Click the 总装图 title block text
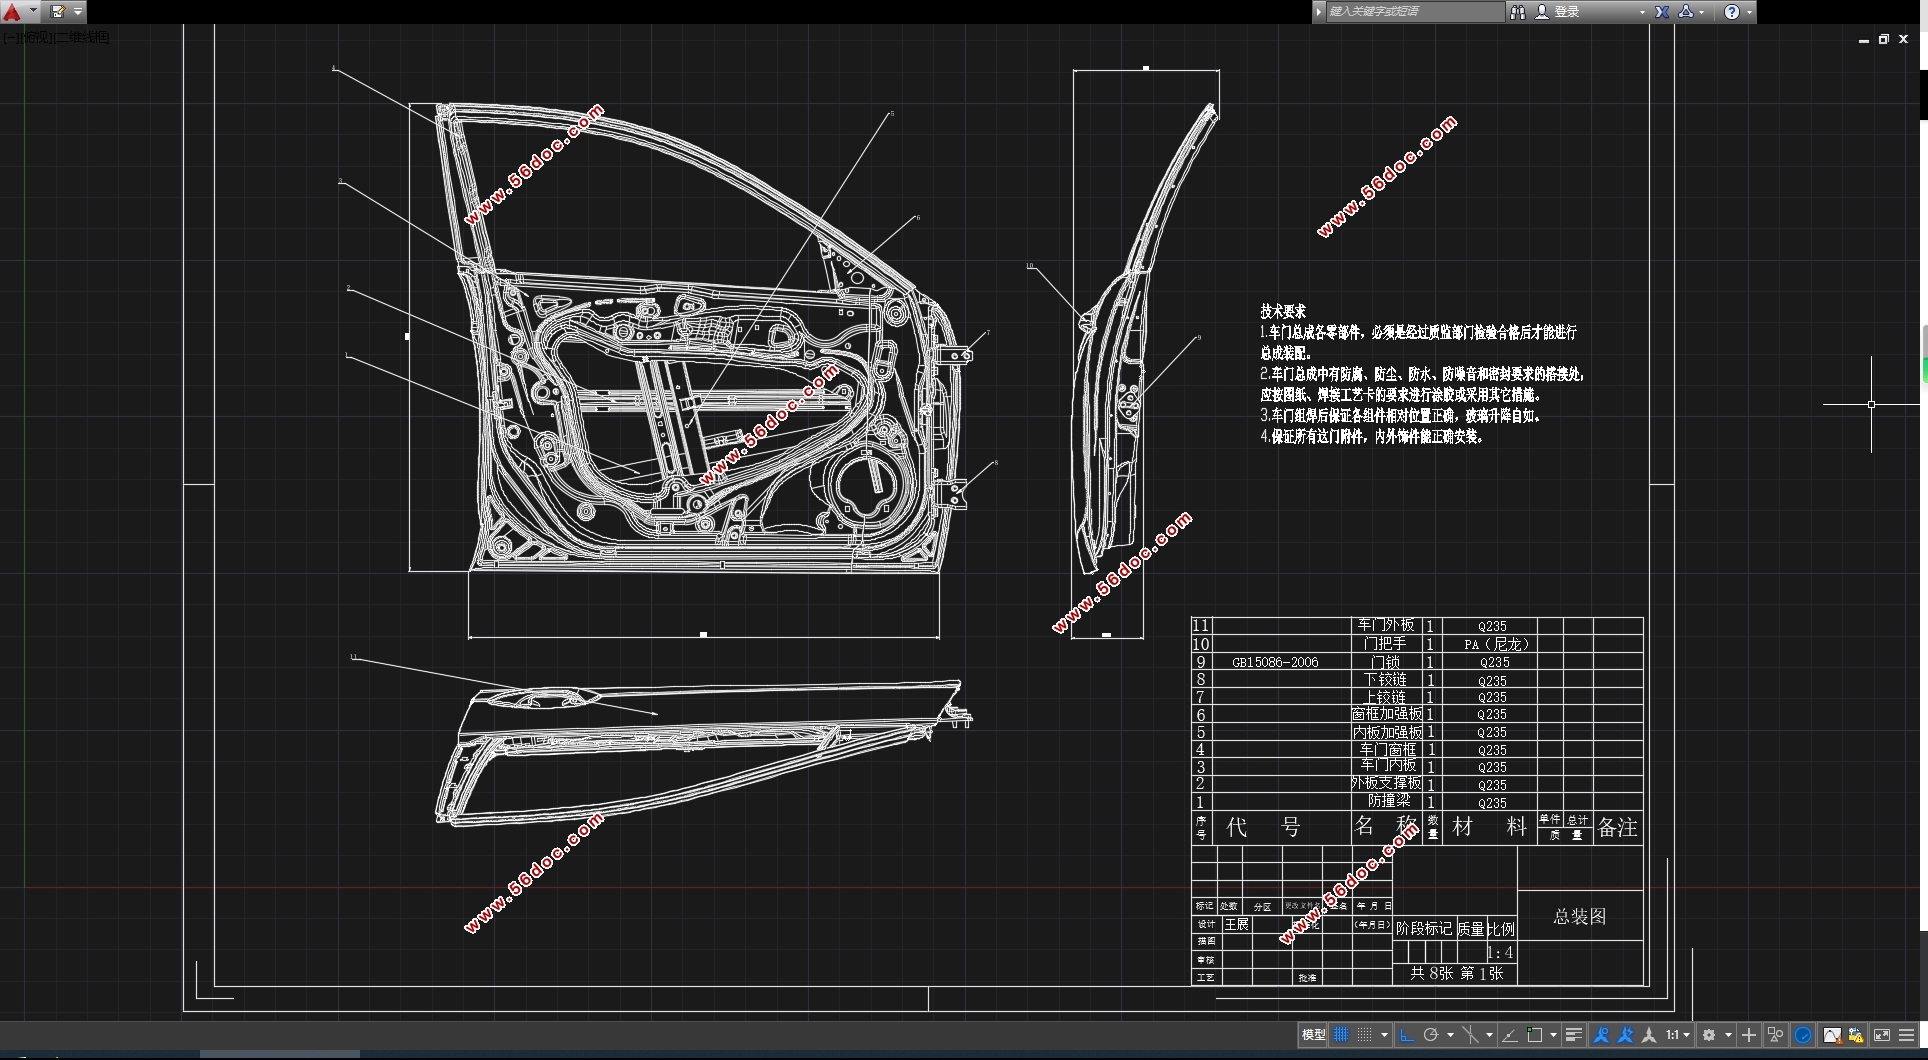 1580,916
